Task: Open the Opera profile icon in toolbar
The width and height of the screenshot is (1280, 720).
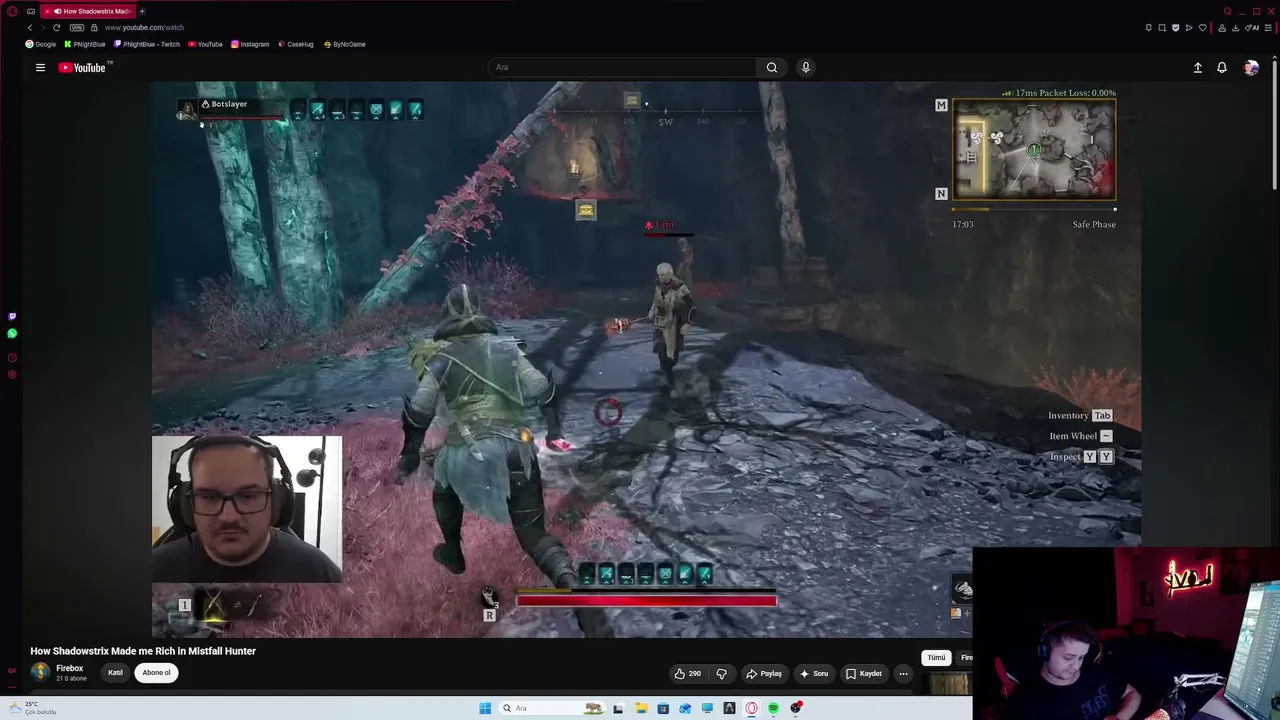Action: pyautogui.click(x=1222, y=28)
